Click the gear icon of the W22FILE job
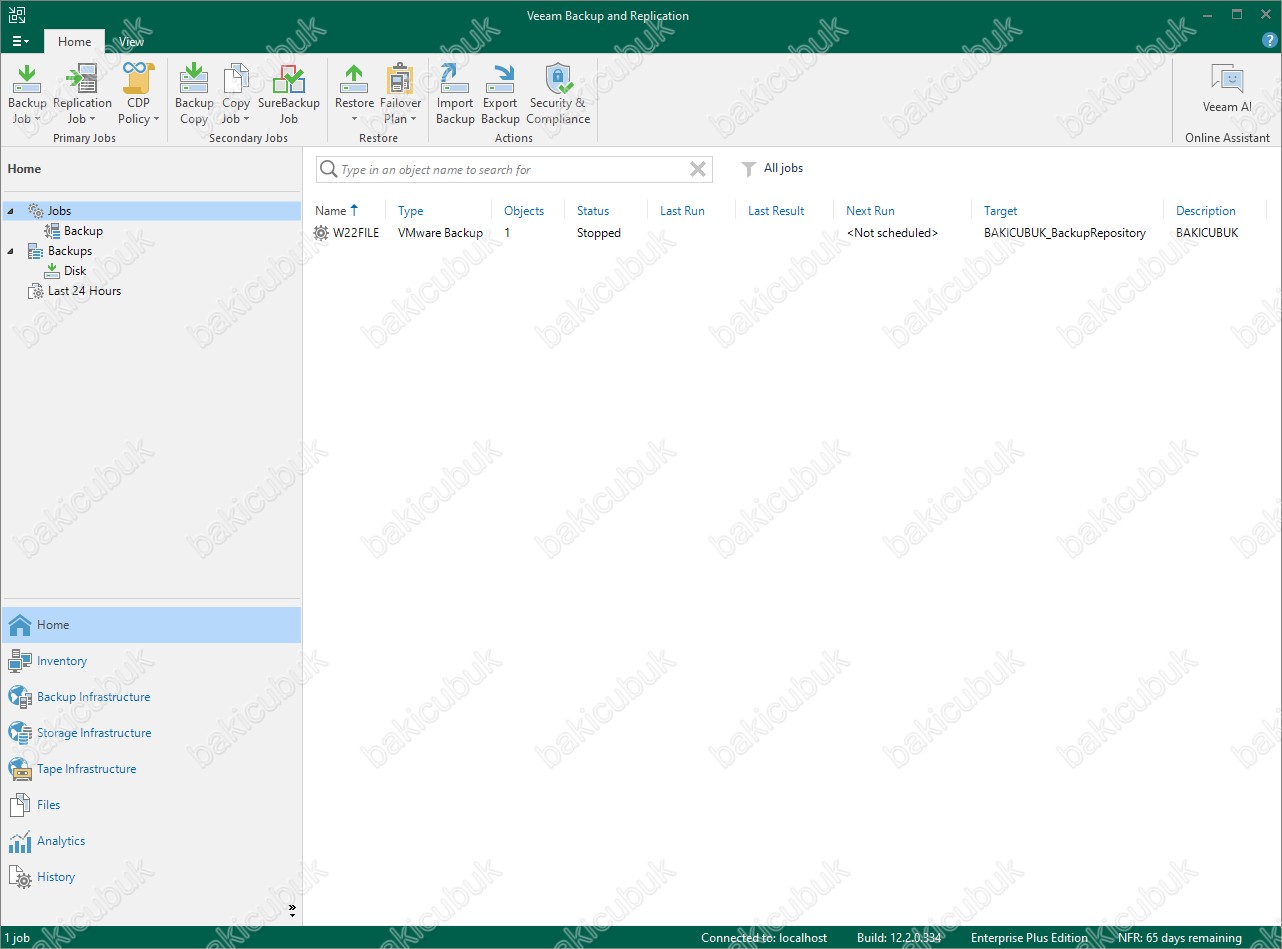The image size is (1282, 949). [321, 233]
